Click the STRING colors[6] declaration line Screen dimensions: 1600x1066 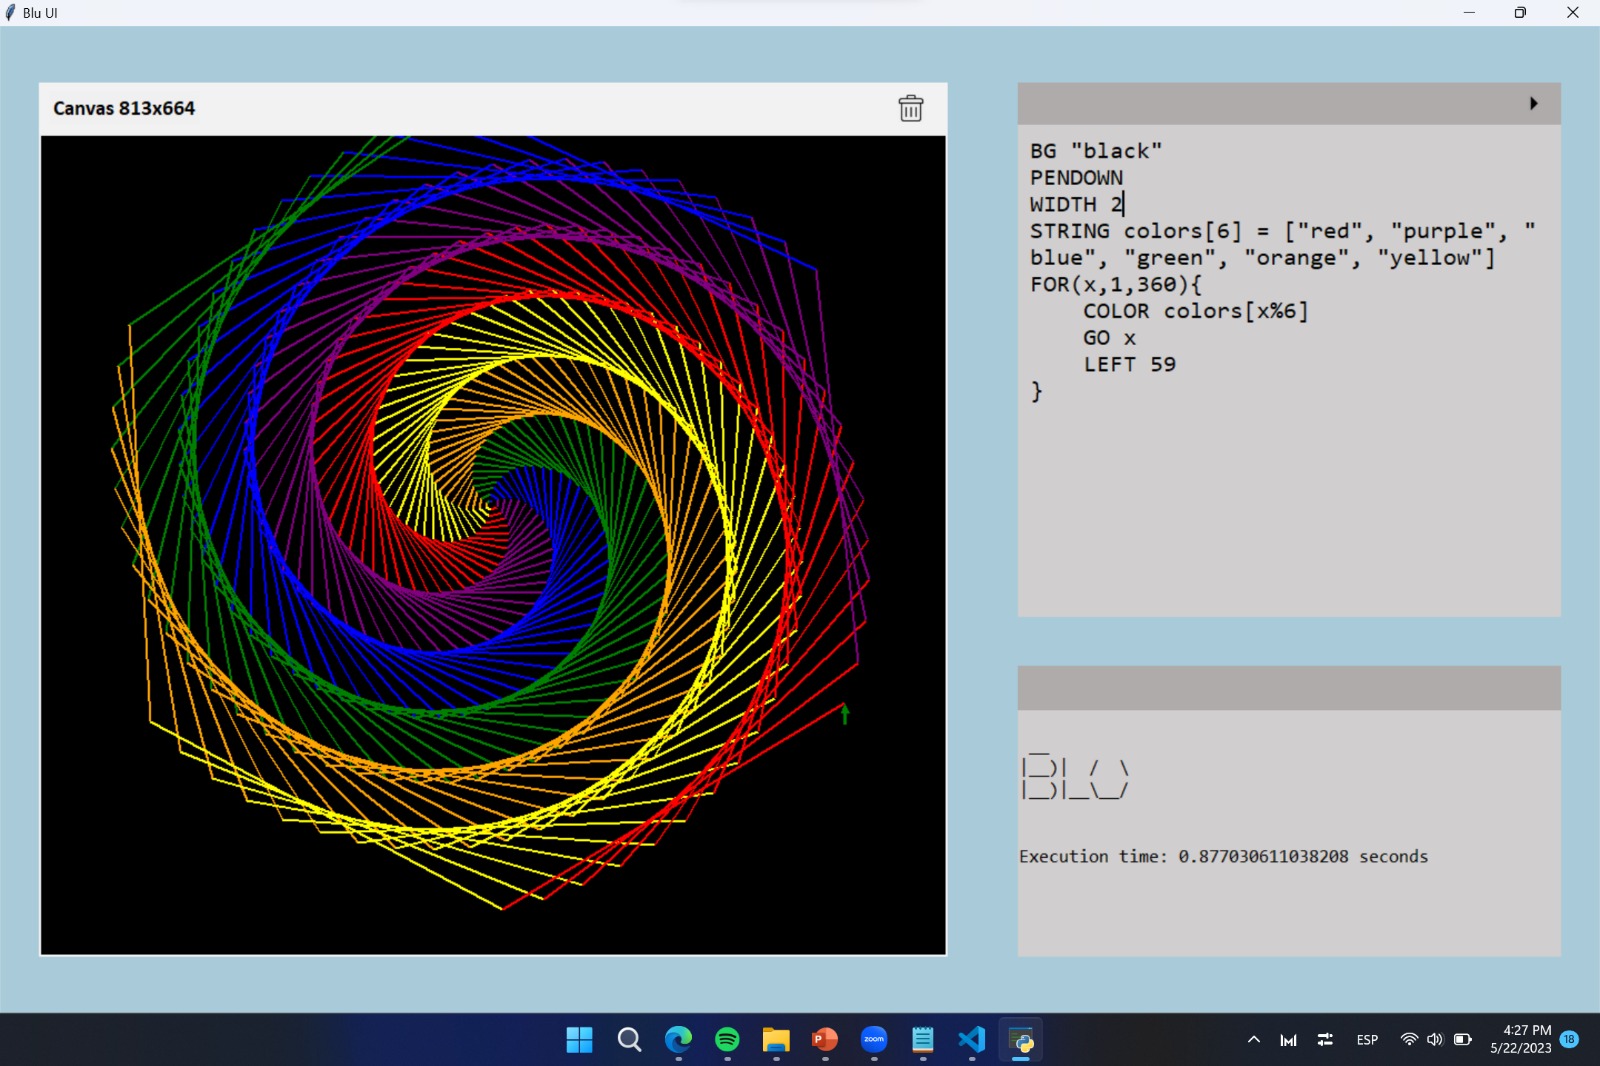1282,244
